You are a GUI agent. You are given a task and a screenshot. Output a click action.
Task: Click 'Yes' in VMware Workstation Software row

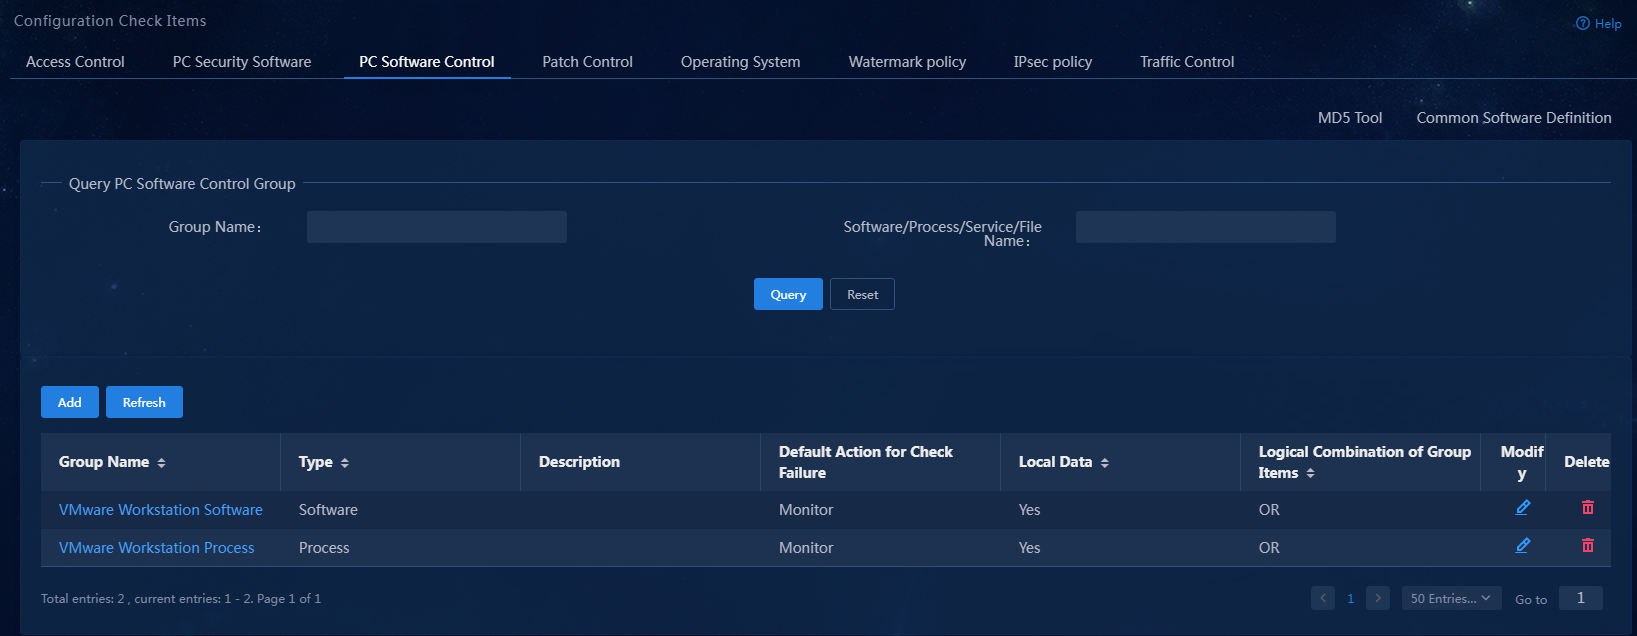(1029, 510)
